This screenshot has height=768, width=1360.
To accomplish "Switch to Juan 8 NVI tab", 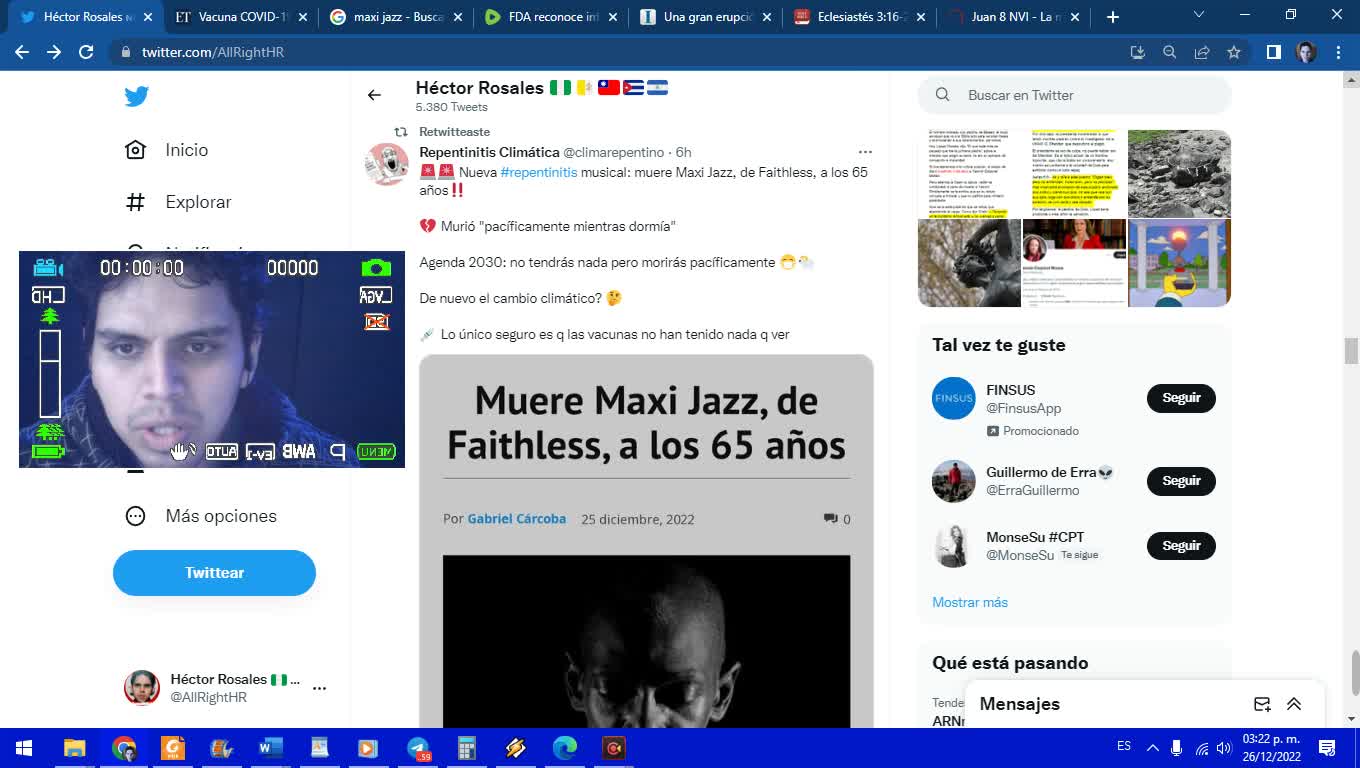I will tap(1016, 17).
